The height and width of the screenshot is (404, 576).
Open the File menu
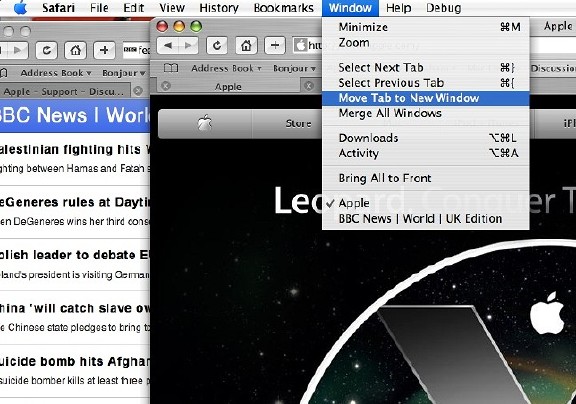click(x=99, y=8)
